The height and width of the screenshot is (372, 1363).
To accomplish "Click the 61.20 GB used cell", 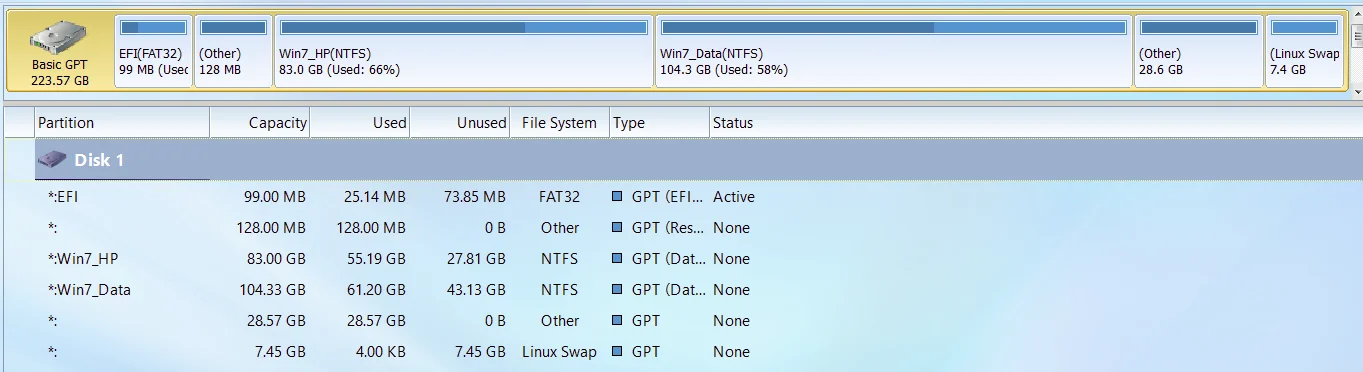I will pos(376,290).
